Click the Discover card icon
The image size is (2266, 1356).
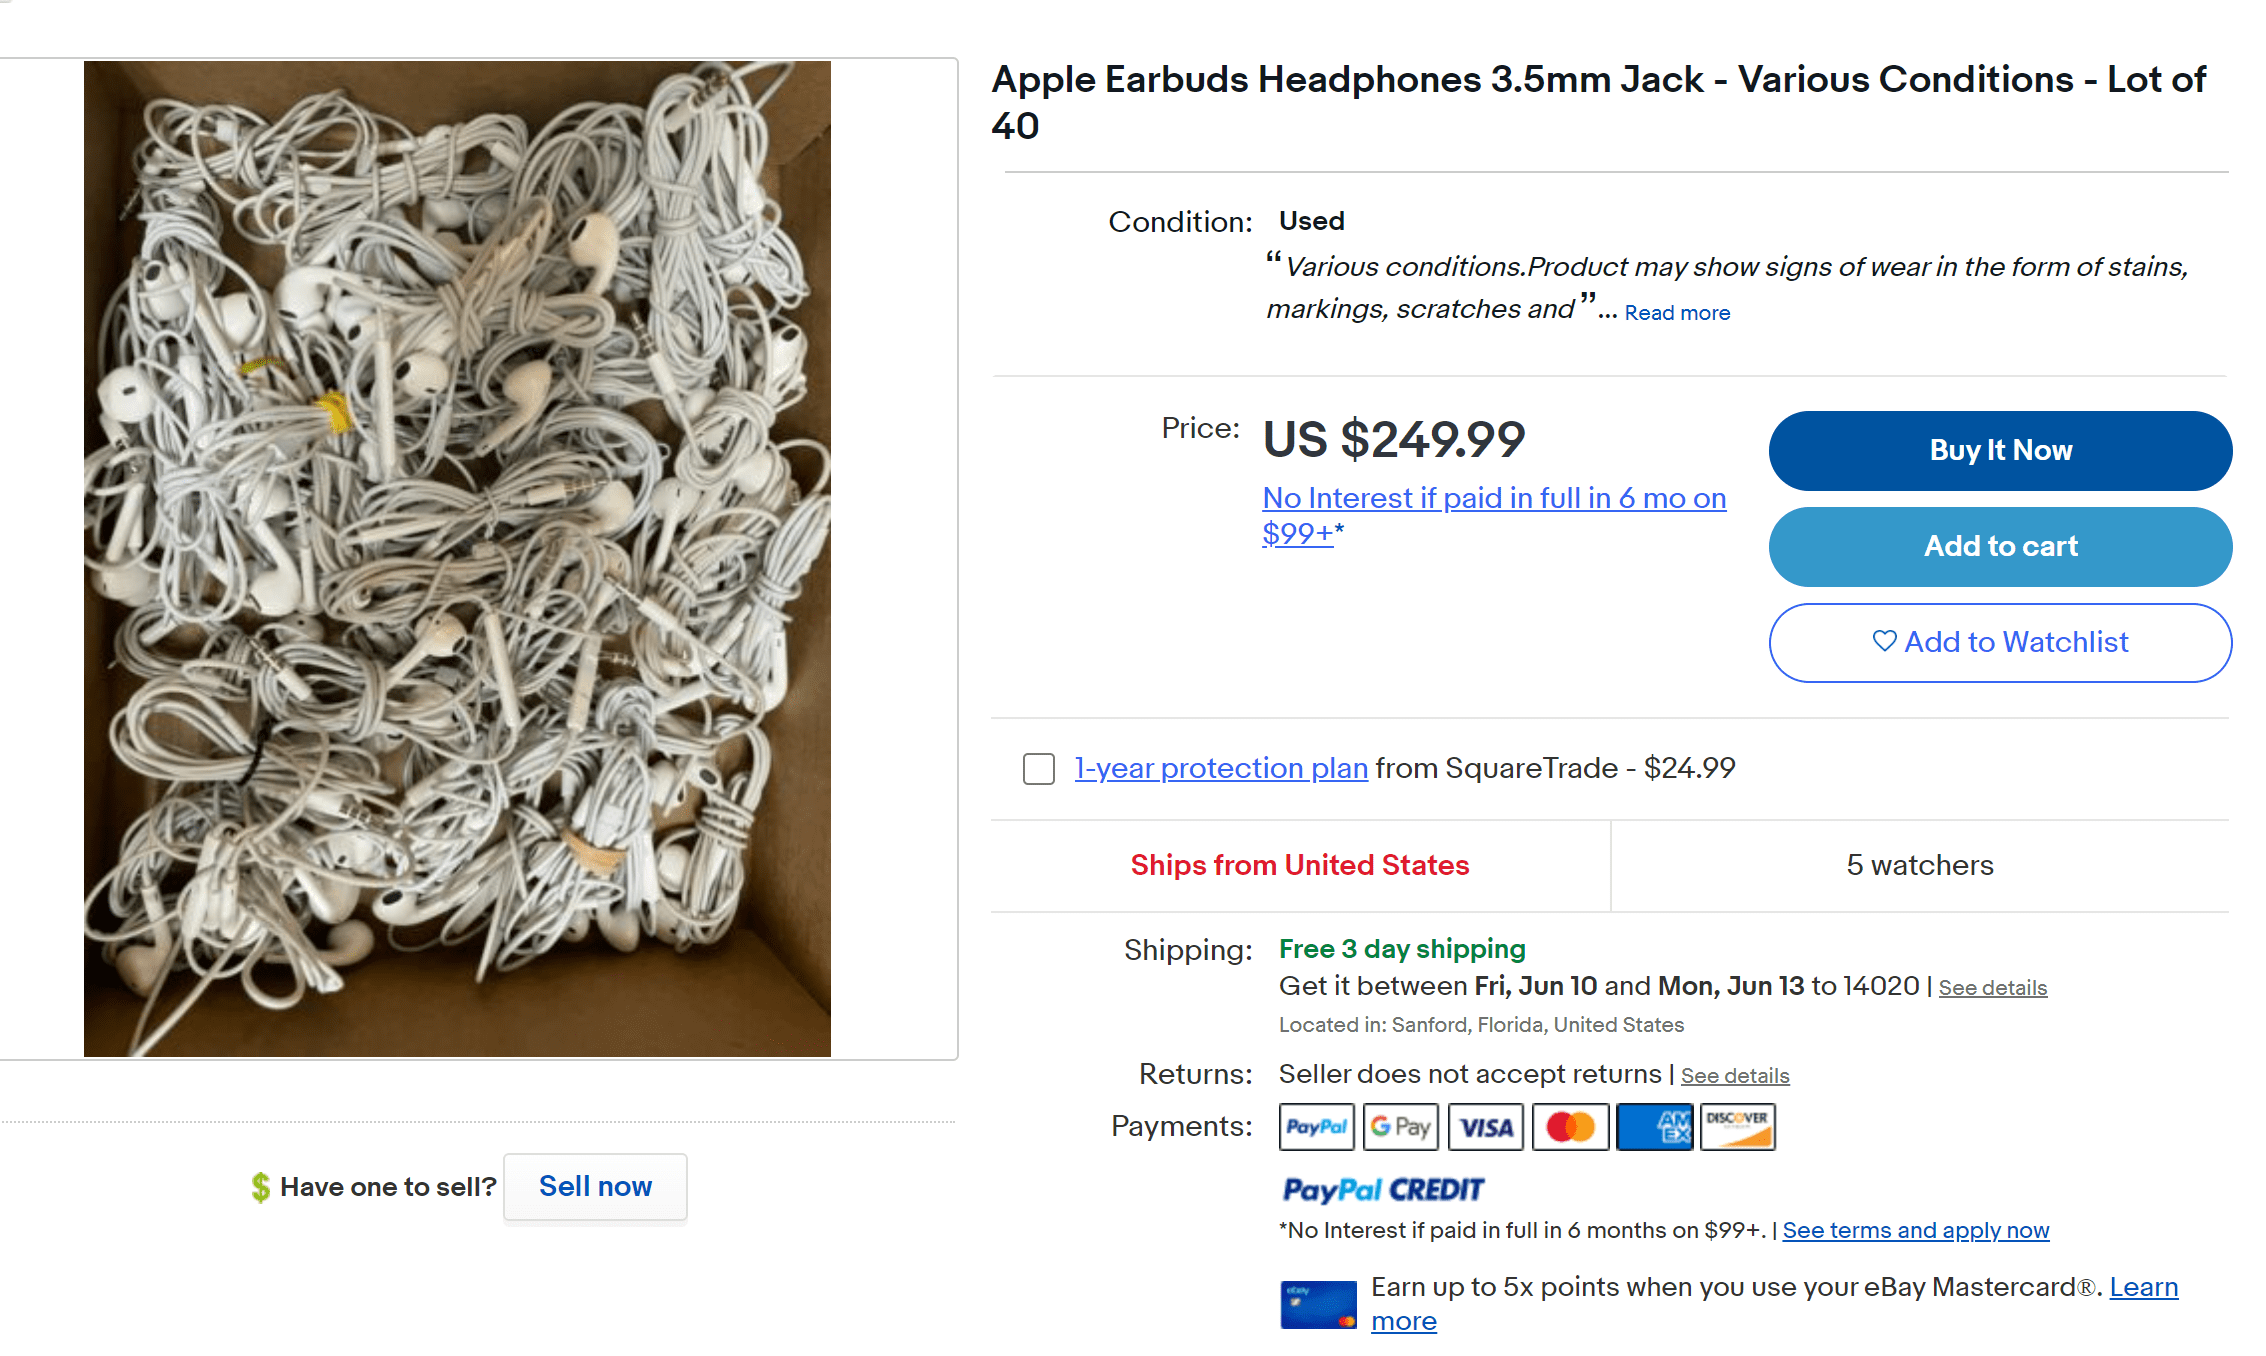coord(1737,1127)
